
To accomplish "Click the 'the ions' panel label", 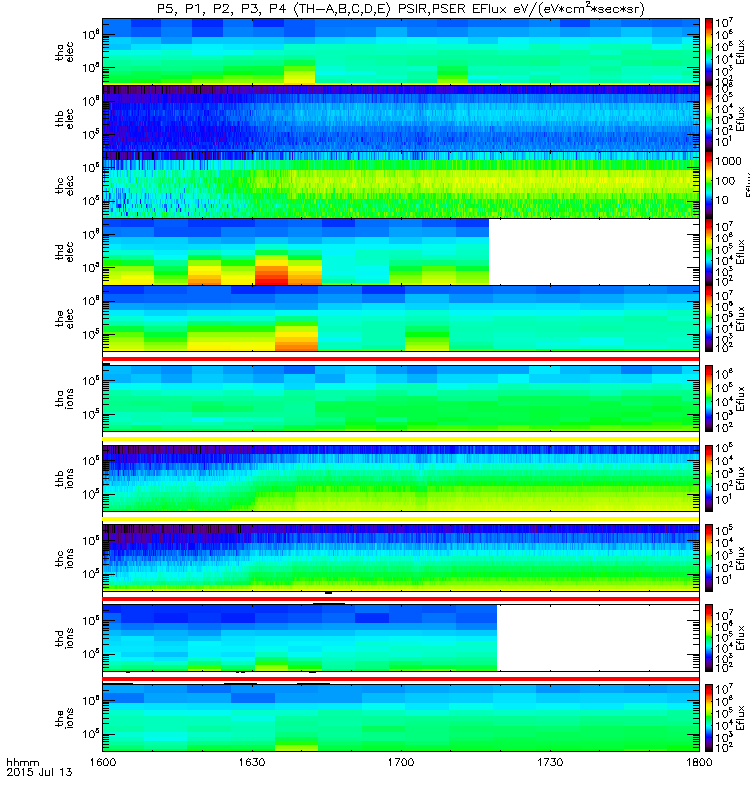I will [x=65, y=718].
